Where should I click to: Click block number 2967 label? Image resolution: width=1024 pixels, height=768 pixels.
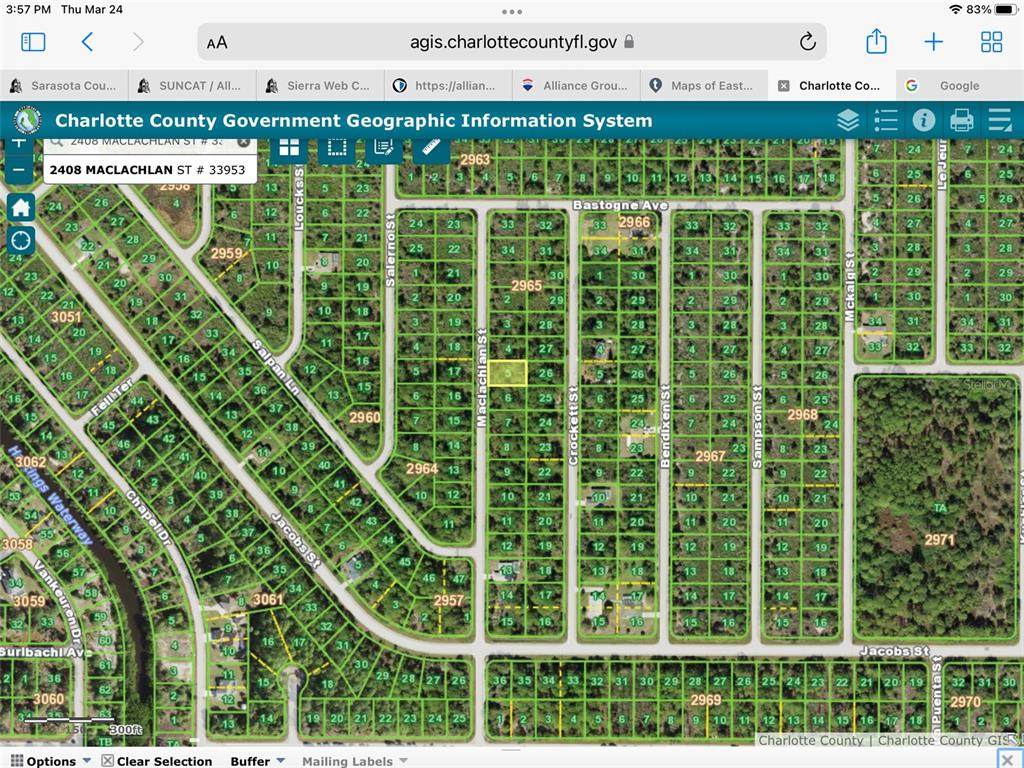coord(710,456)
